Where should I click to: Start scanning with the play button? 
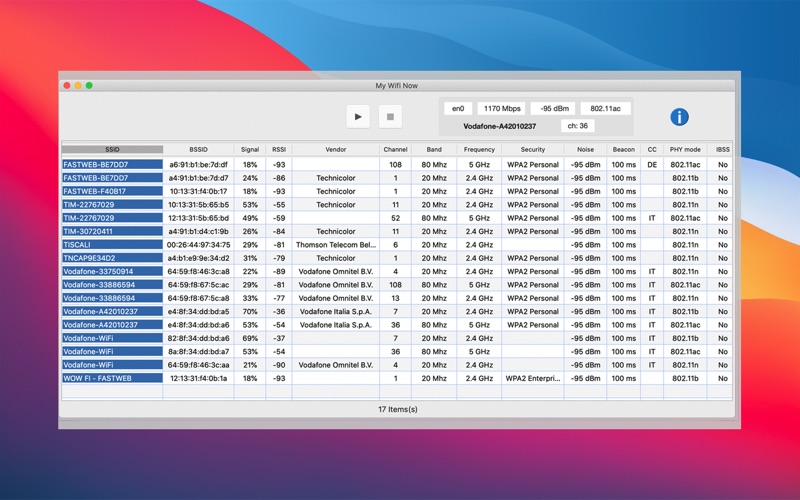click(x=358, y=117)
